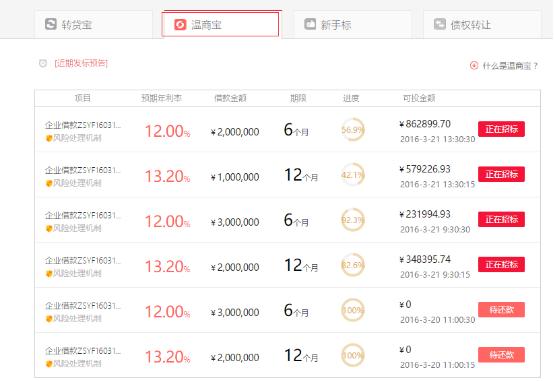Click the 预期年利率 column header
554x381 pixels.
click(x=161, y=98)
